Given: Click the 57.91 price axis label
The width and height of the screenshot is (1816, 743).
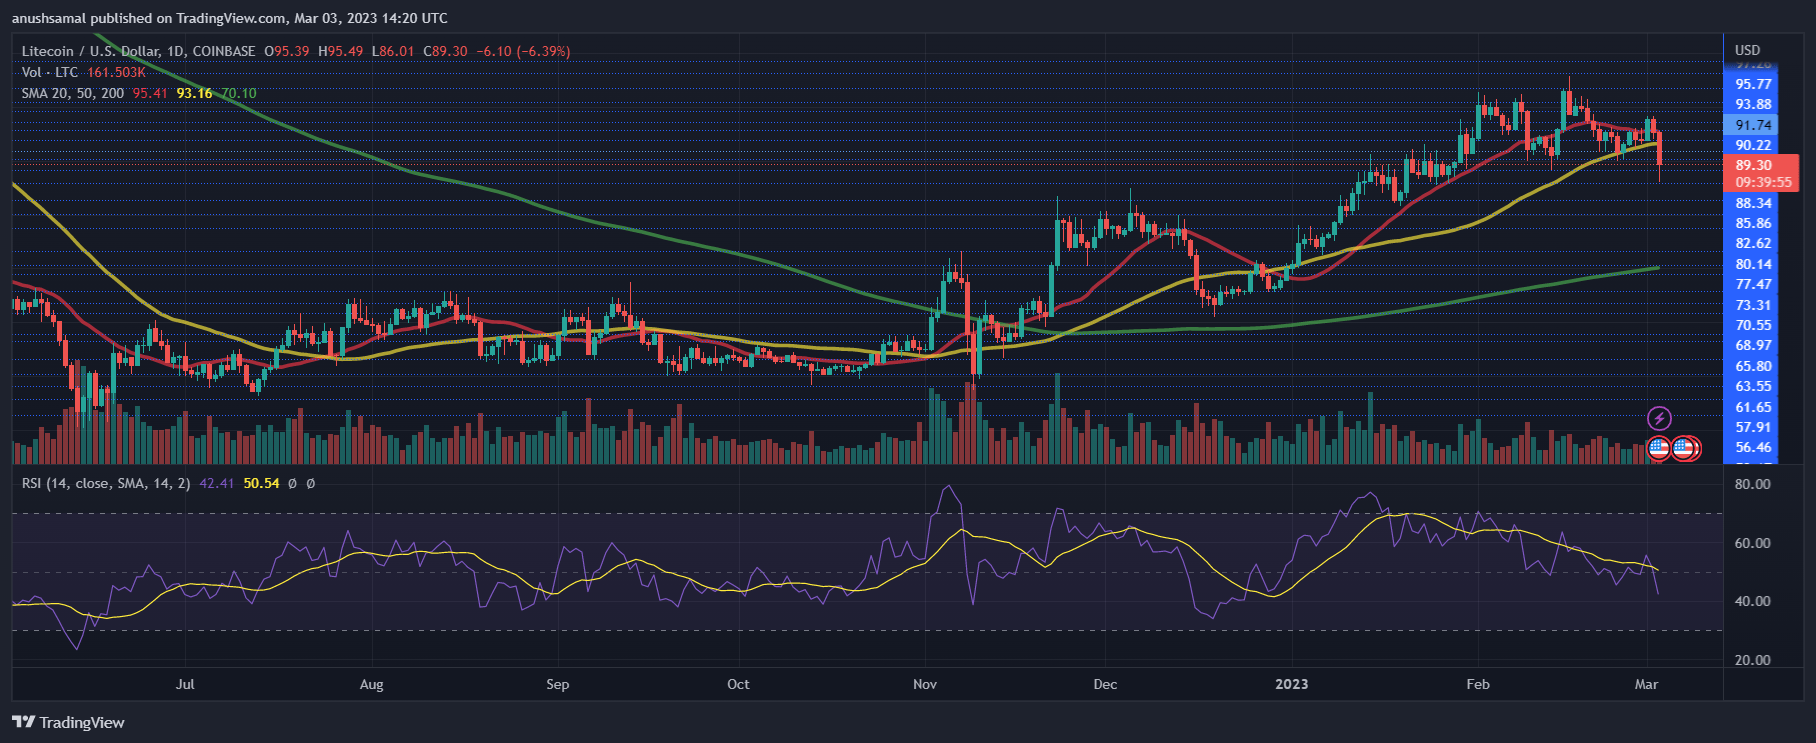Looking at the screenshot, I should pyautogui.click(x=1753, y=427).
